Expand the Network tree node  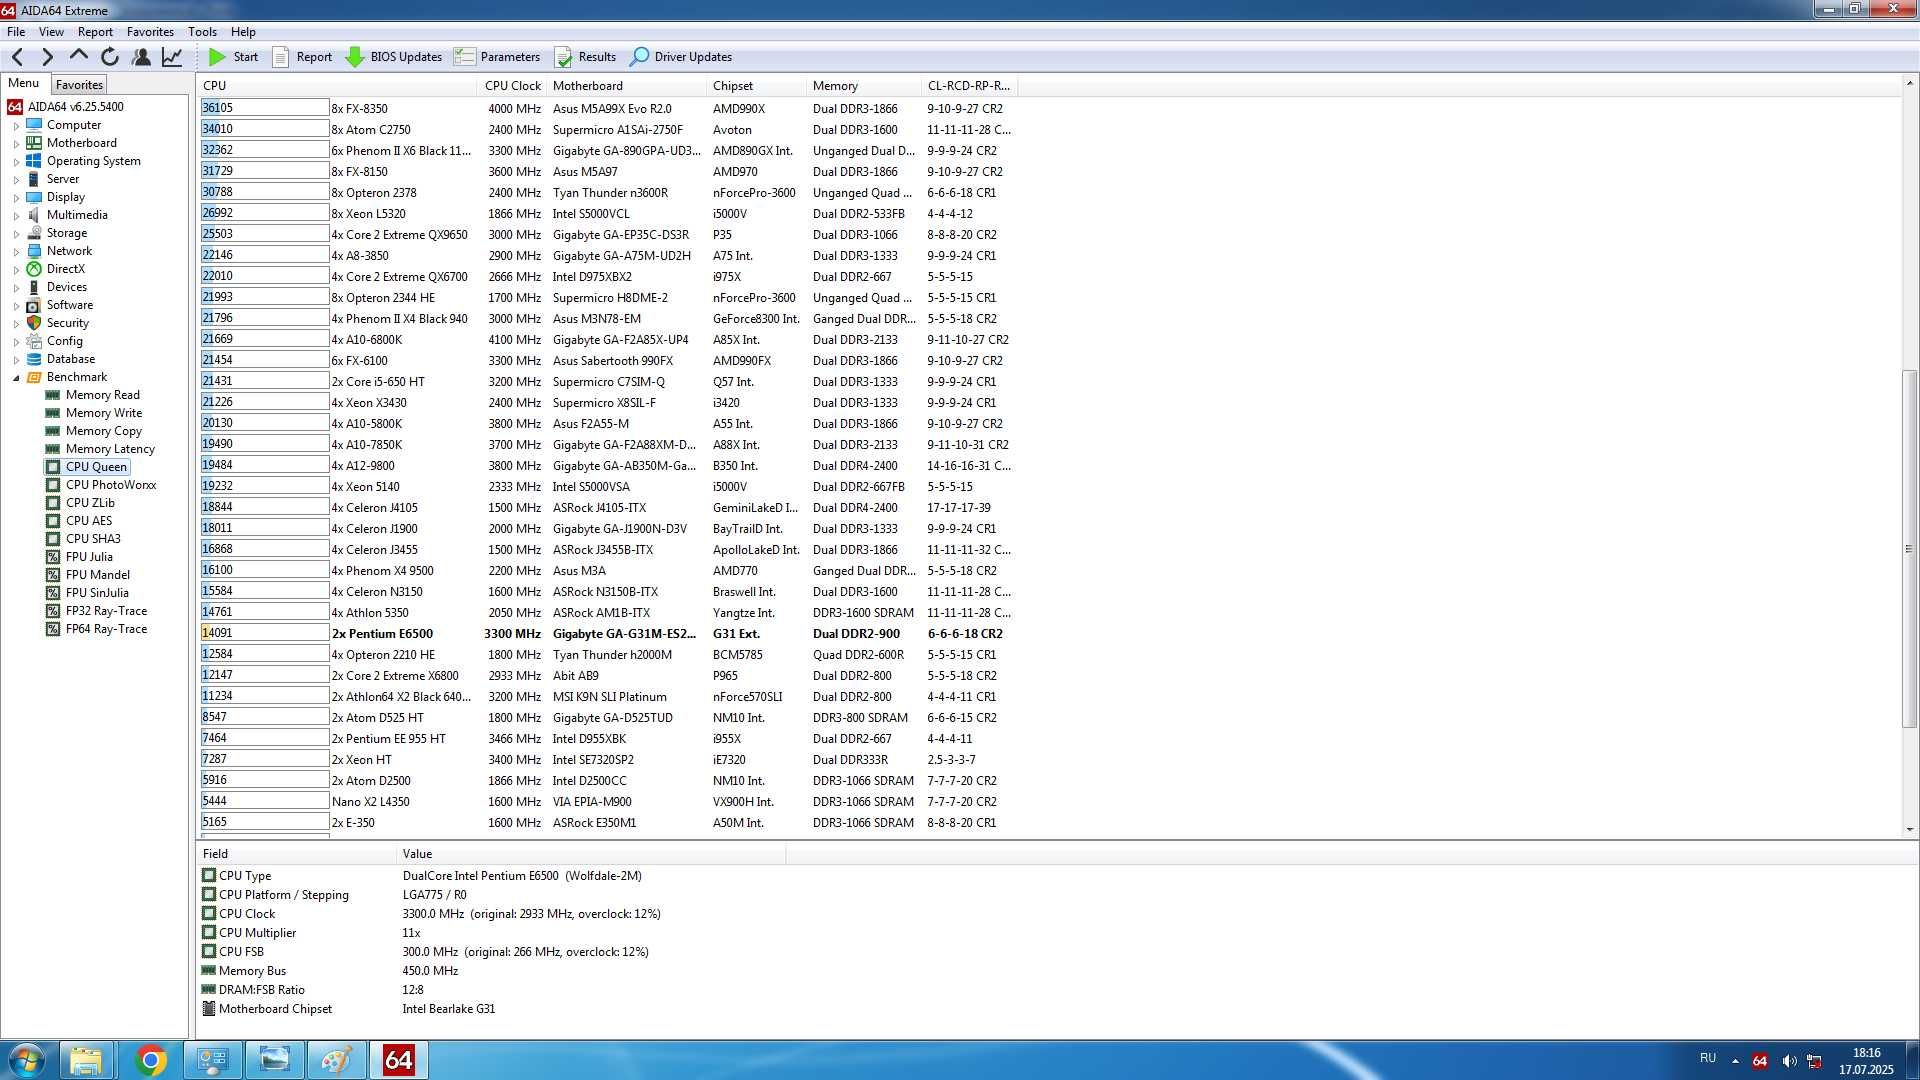(16, 252)
